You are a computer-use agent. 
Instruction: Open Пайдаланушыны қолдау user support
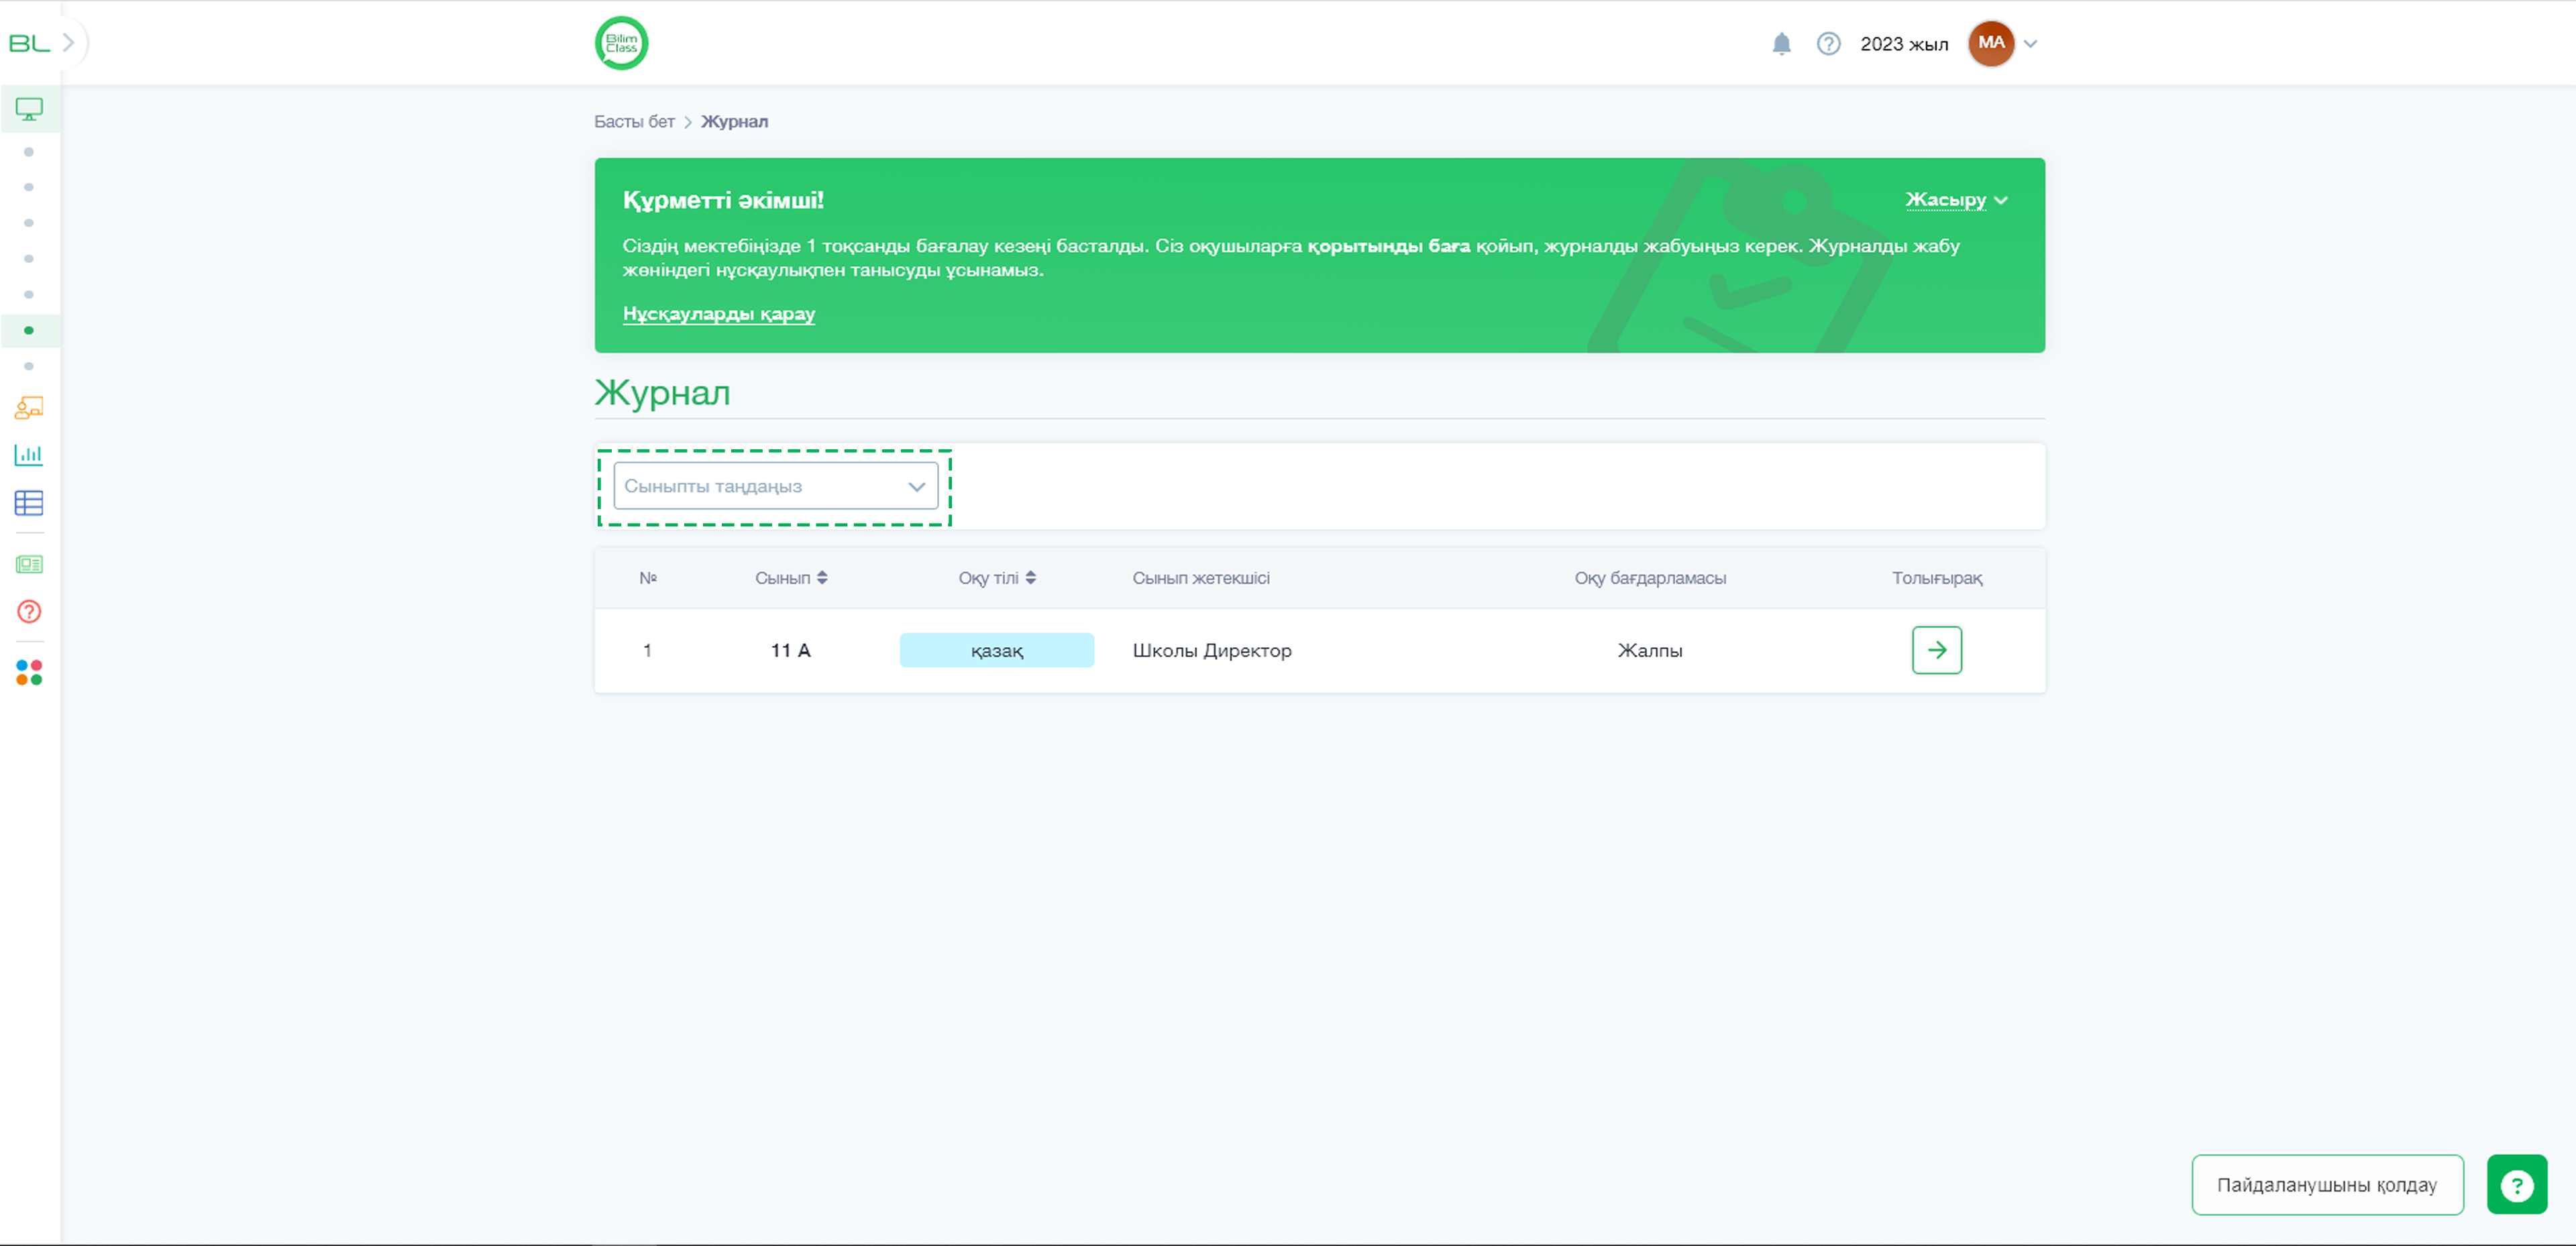coord(2327,1185)
